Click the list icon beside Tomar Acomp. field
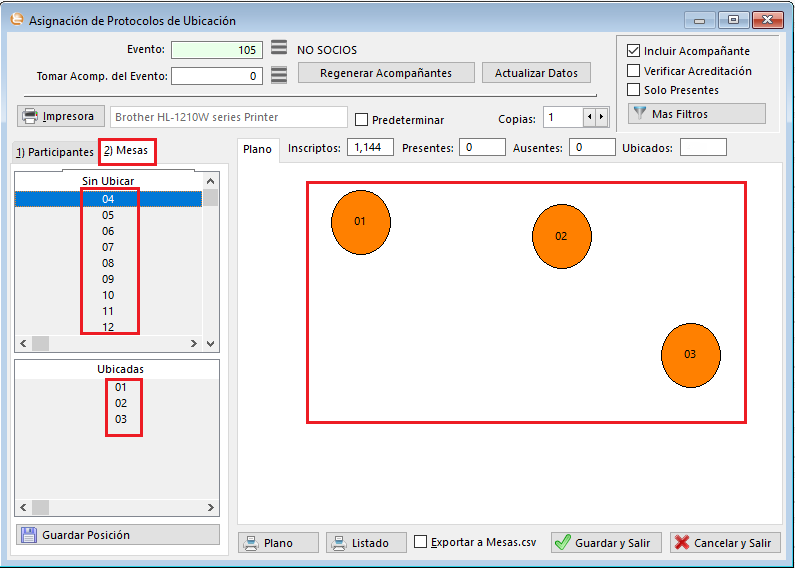 (279, 75)
